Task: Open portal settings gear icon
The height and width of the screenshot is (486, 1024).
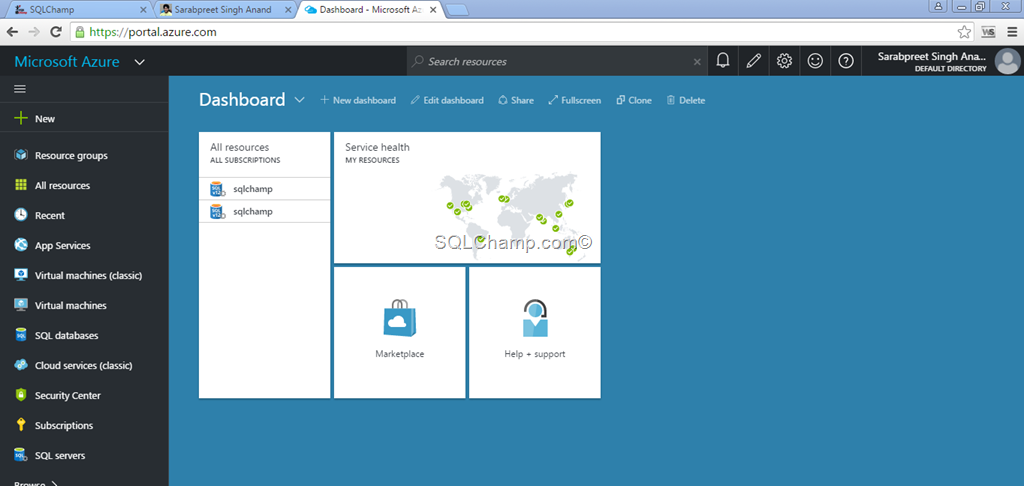Action: 784,61
